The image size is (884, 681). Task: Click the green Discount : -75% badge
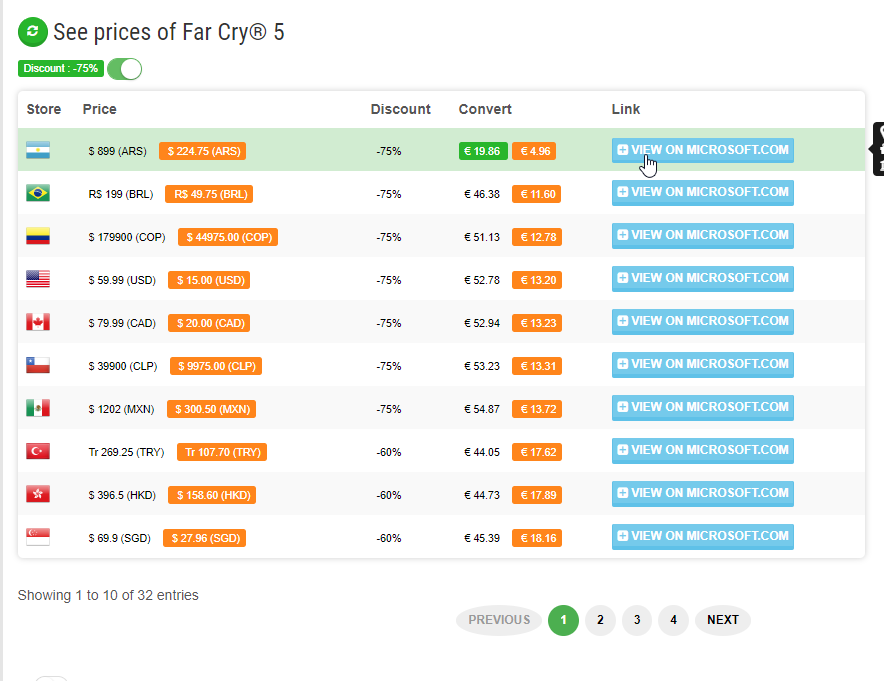click(60, 69)
